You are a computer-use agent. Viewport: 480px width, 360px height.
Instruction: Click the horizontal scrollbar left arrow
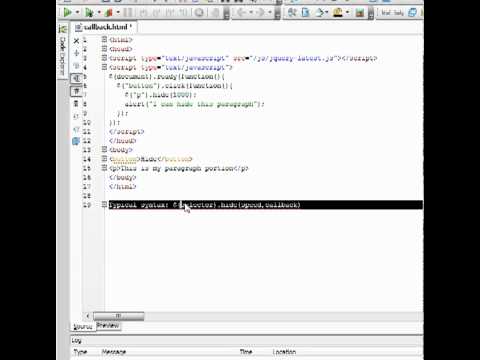[88, 316]
